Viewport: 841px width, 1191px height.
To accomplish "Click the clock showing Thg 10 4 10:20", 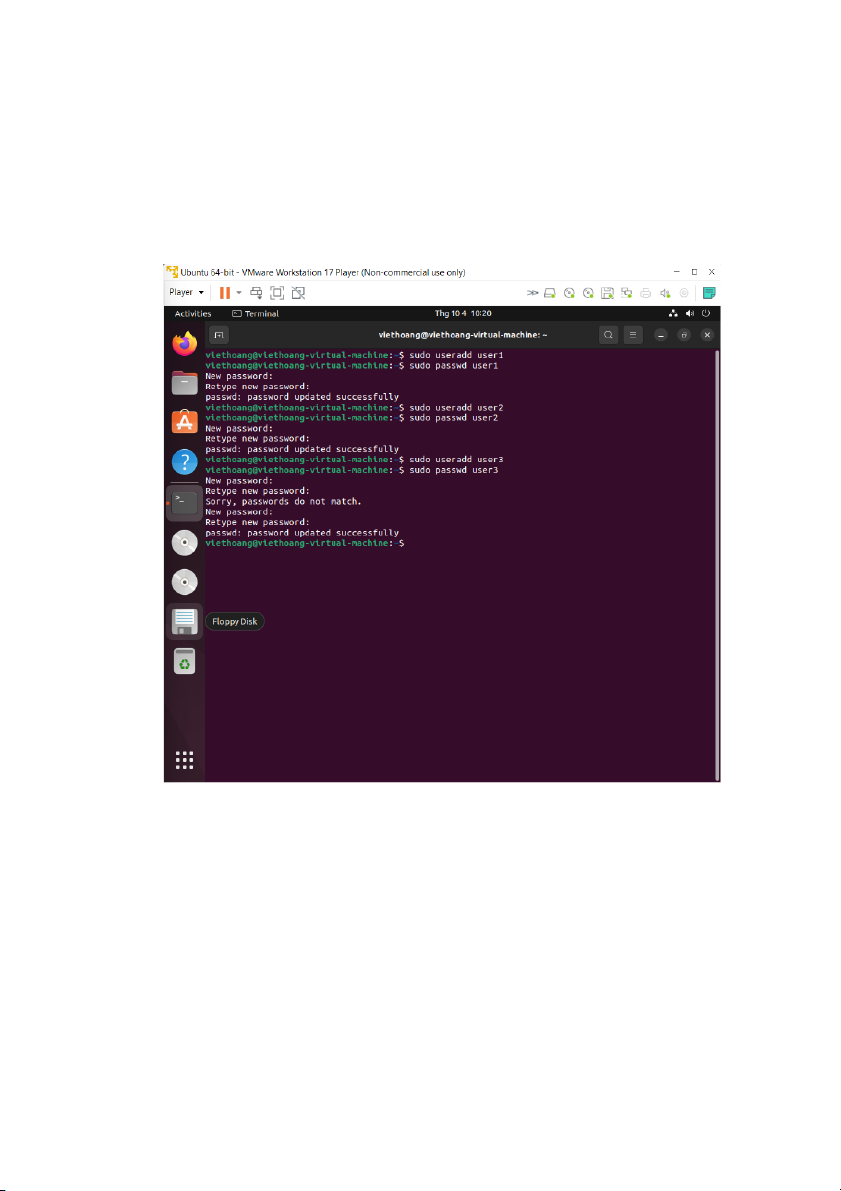I will 463,314.
